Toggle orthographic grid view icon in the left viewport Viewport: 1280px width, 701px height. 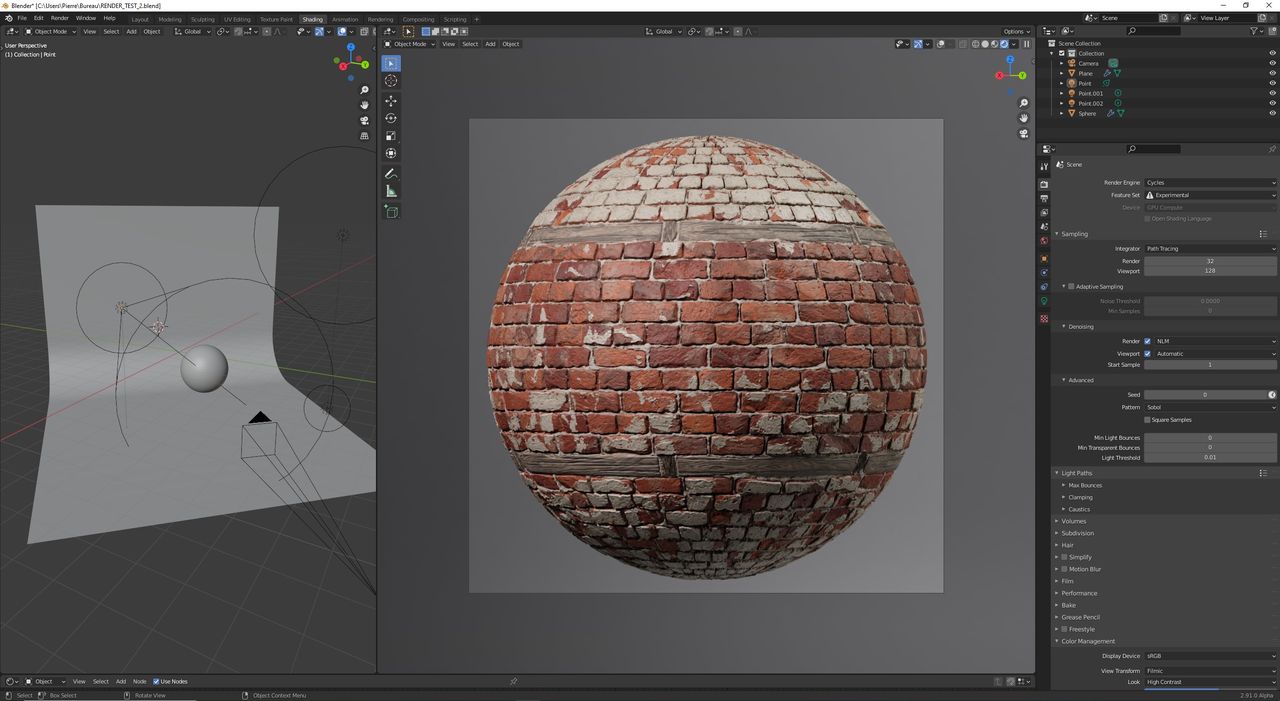coord(364,136)
